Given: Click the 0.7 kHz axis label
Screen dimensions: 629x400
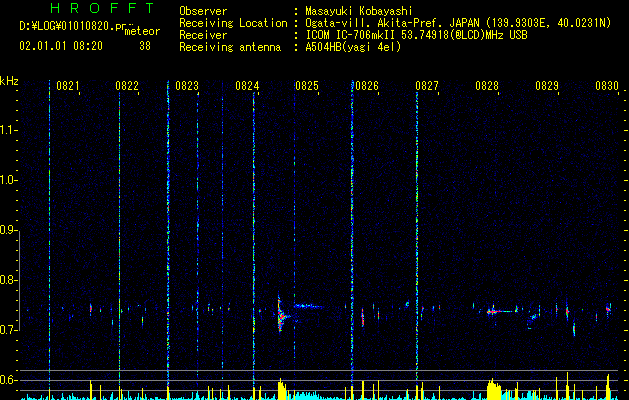Looking at the screenshot, I should (7, 330).
